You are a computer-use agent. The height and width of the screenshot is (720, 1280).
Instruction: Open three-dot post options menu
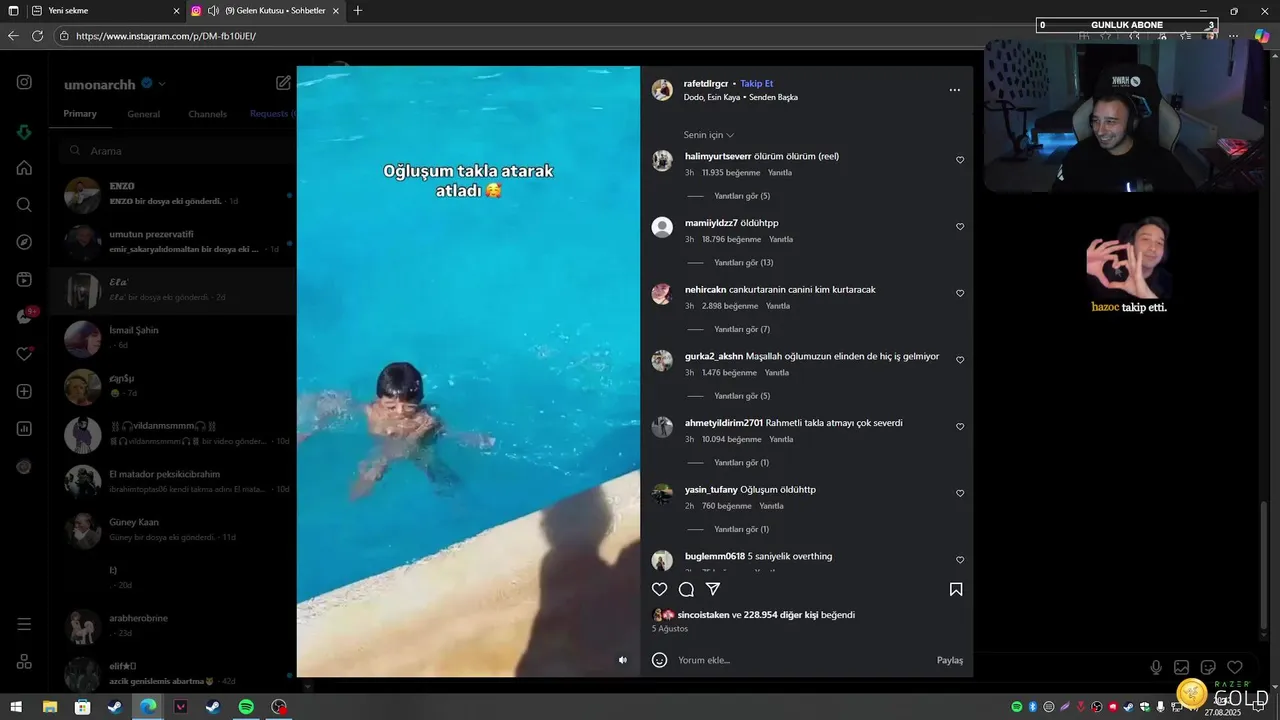point(954,90)
